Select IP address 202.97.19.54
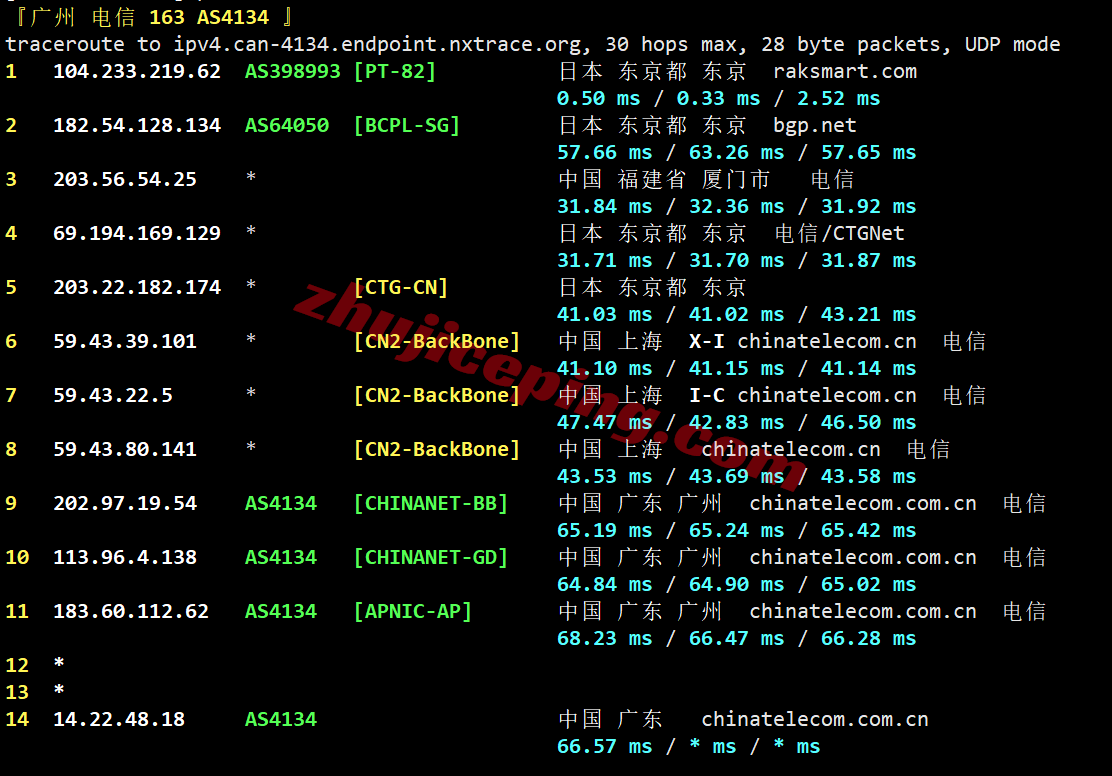Image resolution: width=1112 pixels, height=776 pixels. [x=125, y=504]
